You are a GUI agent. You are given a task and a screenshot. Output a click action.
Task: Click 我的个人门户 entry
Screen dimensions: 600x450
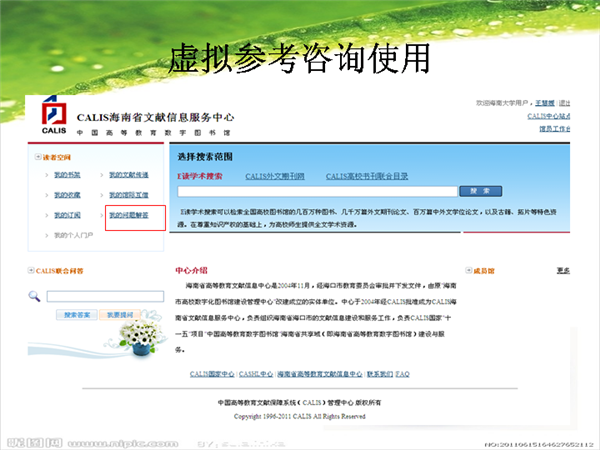tap(73, 235)
